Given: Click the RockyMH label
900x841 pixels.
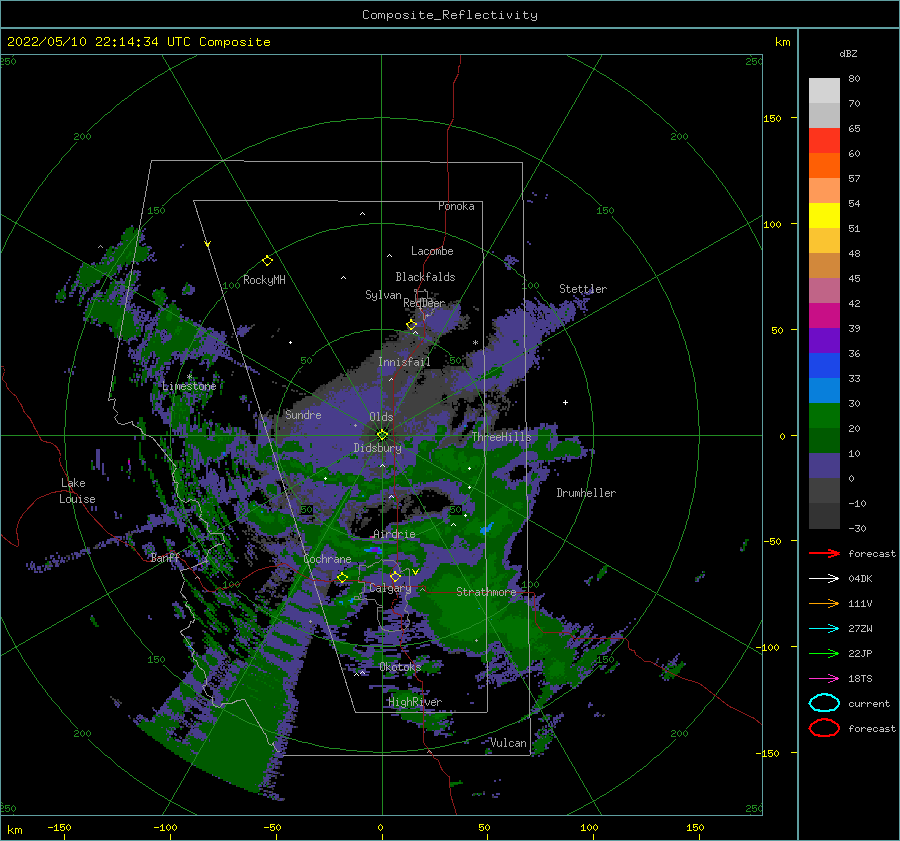Looking at the screenshot, I should coord(264,280).
